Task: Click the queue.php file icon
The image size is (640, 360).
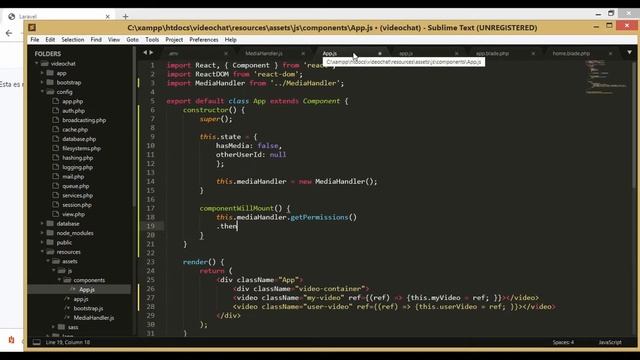Action: click(56, 186)
